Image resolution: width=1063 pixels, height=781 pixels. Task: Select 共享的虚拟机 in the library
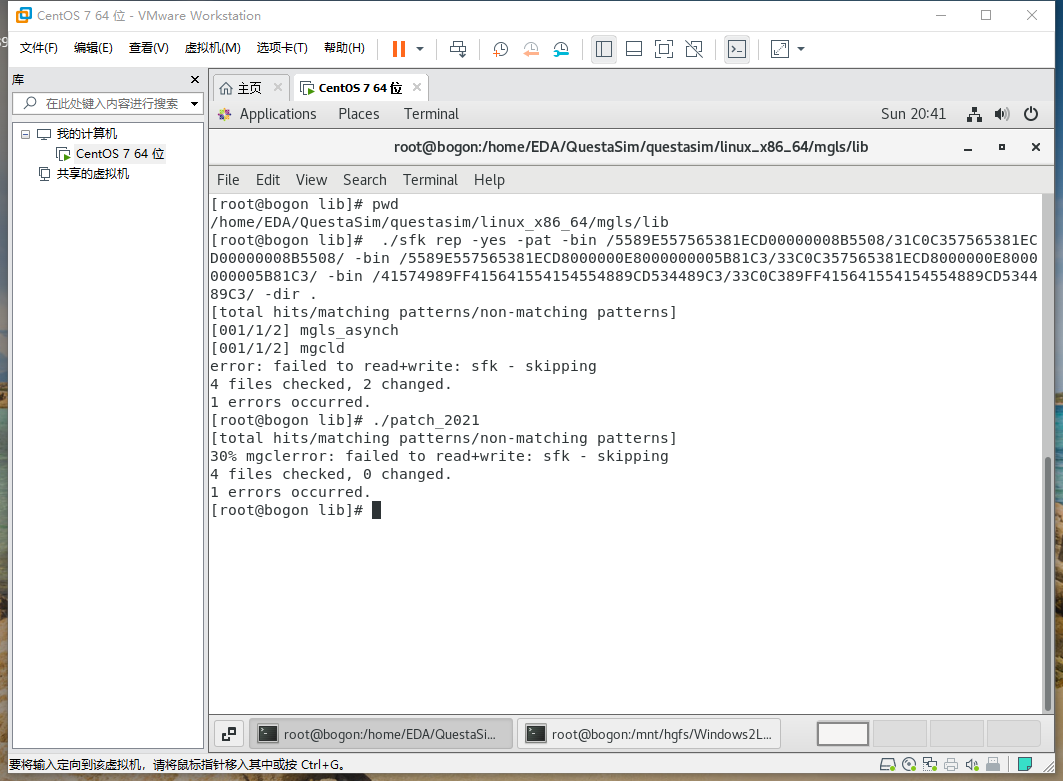pos(92,174)
